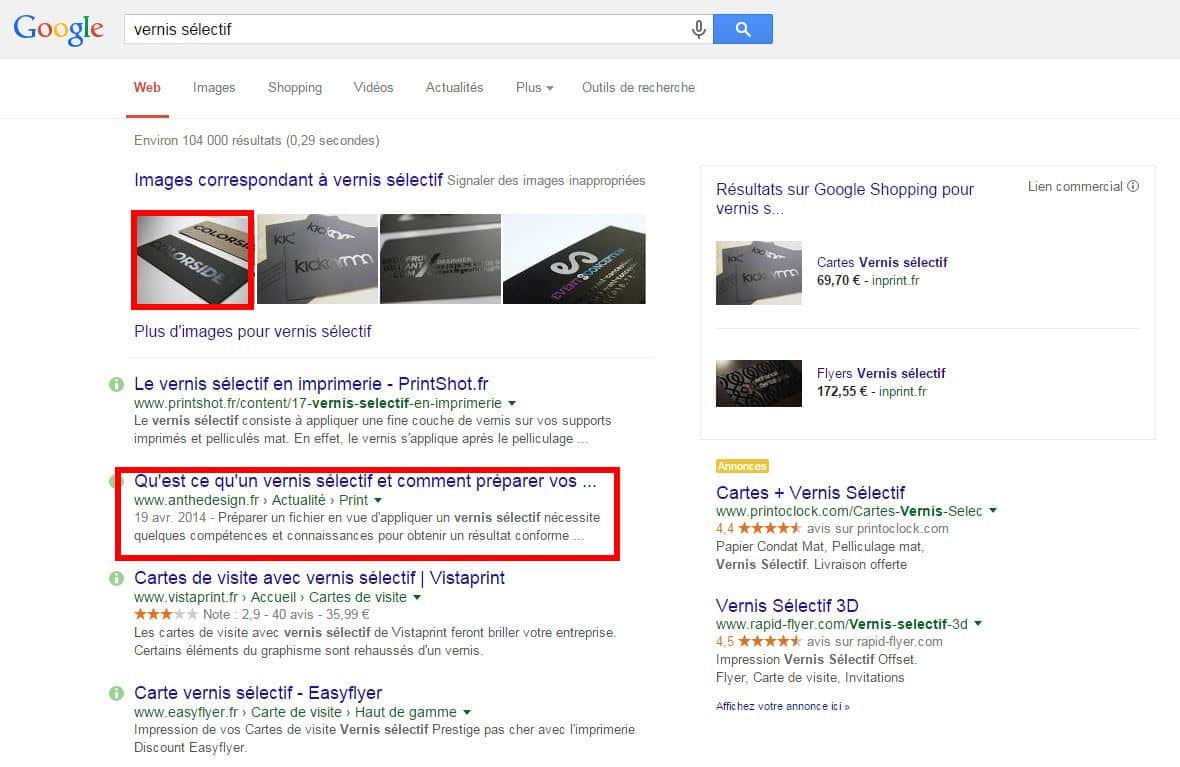
Task: Open Flyers Vernis sélectif shopping link
Action: click(880, 373)
